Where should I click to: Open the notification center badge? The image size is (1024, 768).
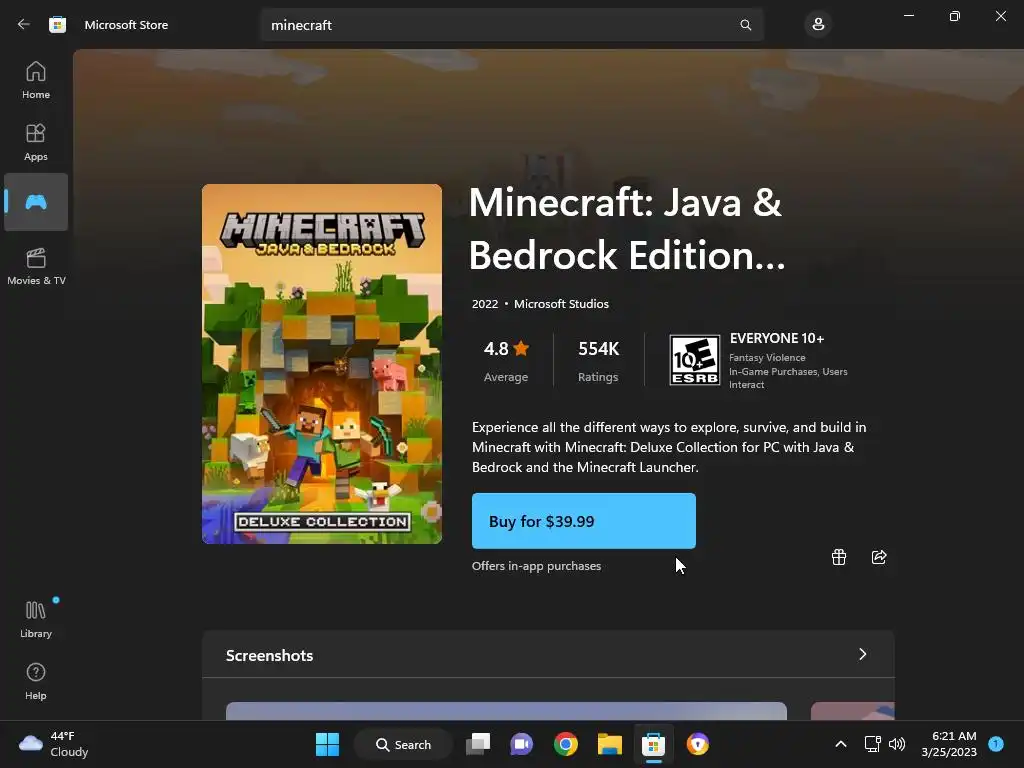pyautogui.click(x=996, y=744)
